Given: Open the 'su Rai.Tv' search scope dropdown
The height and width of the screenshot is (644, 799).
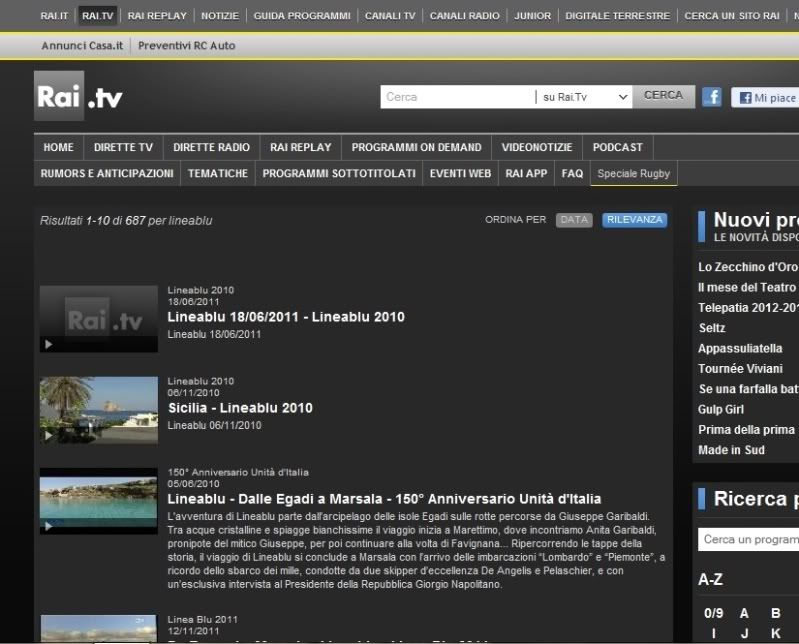Looking at the screenshot, I should pyautogui.click(x=584, y=97).
